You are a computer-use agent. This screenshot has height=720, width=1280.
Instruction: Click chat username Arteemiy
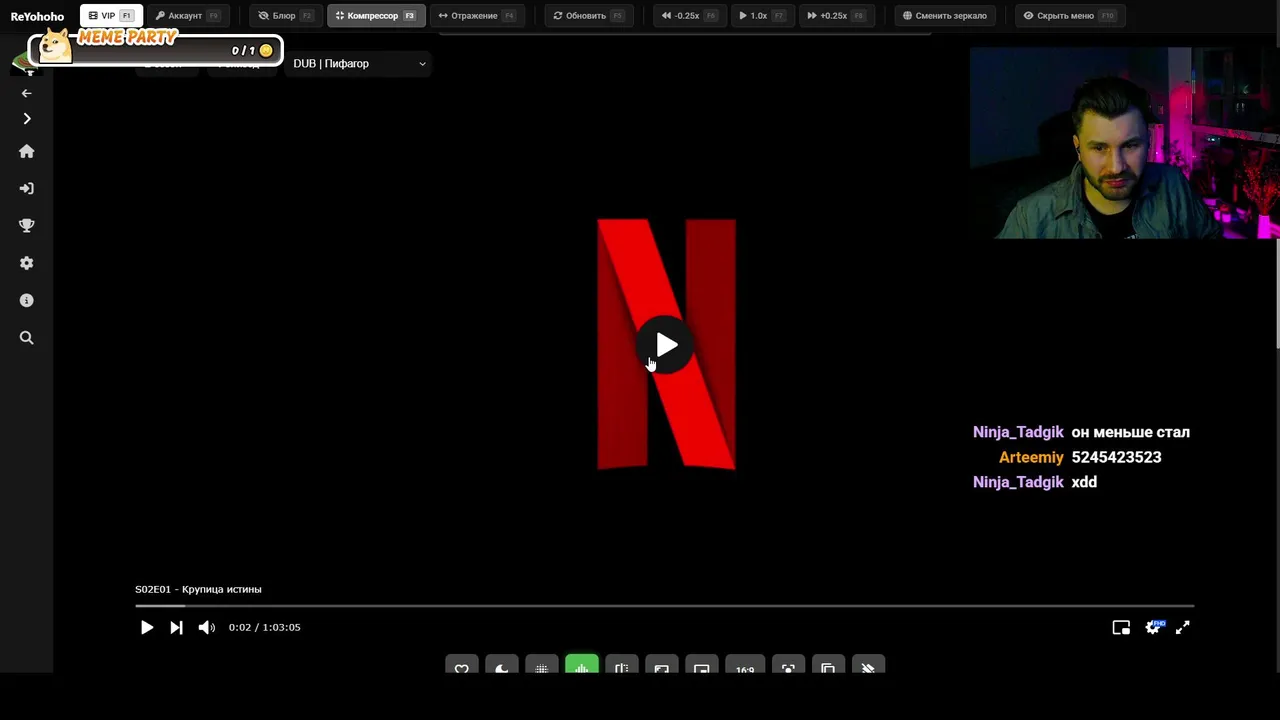[1031, 457]
